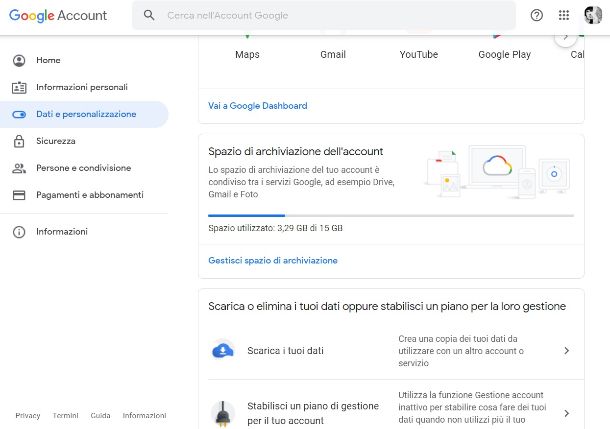Viewport: 610px width, 429px height.
Task: Click the Google Account logo
Action: coord(58,16)
